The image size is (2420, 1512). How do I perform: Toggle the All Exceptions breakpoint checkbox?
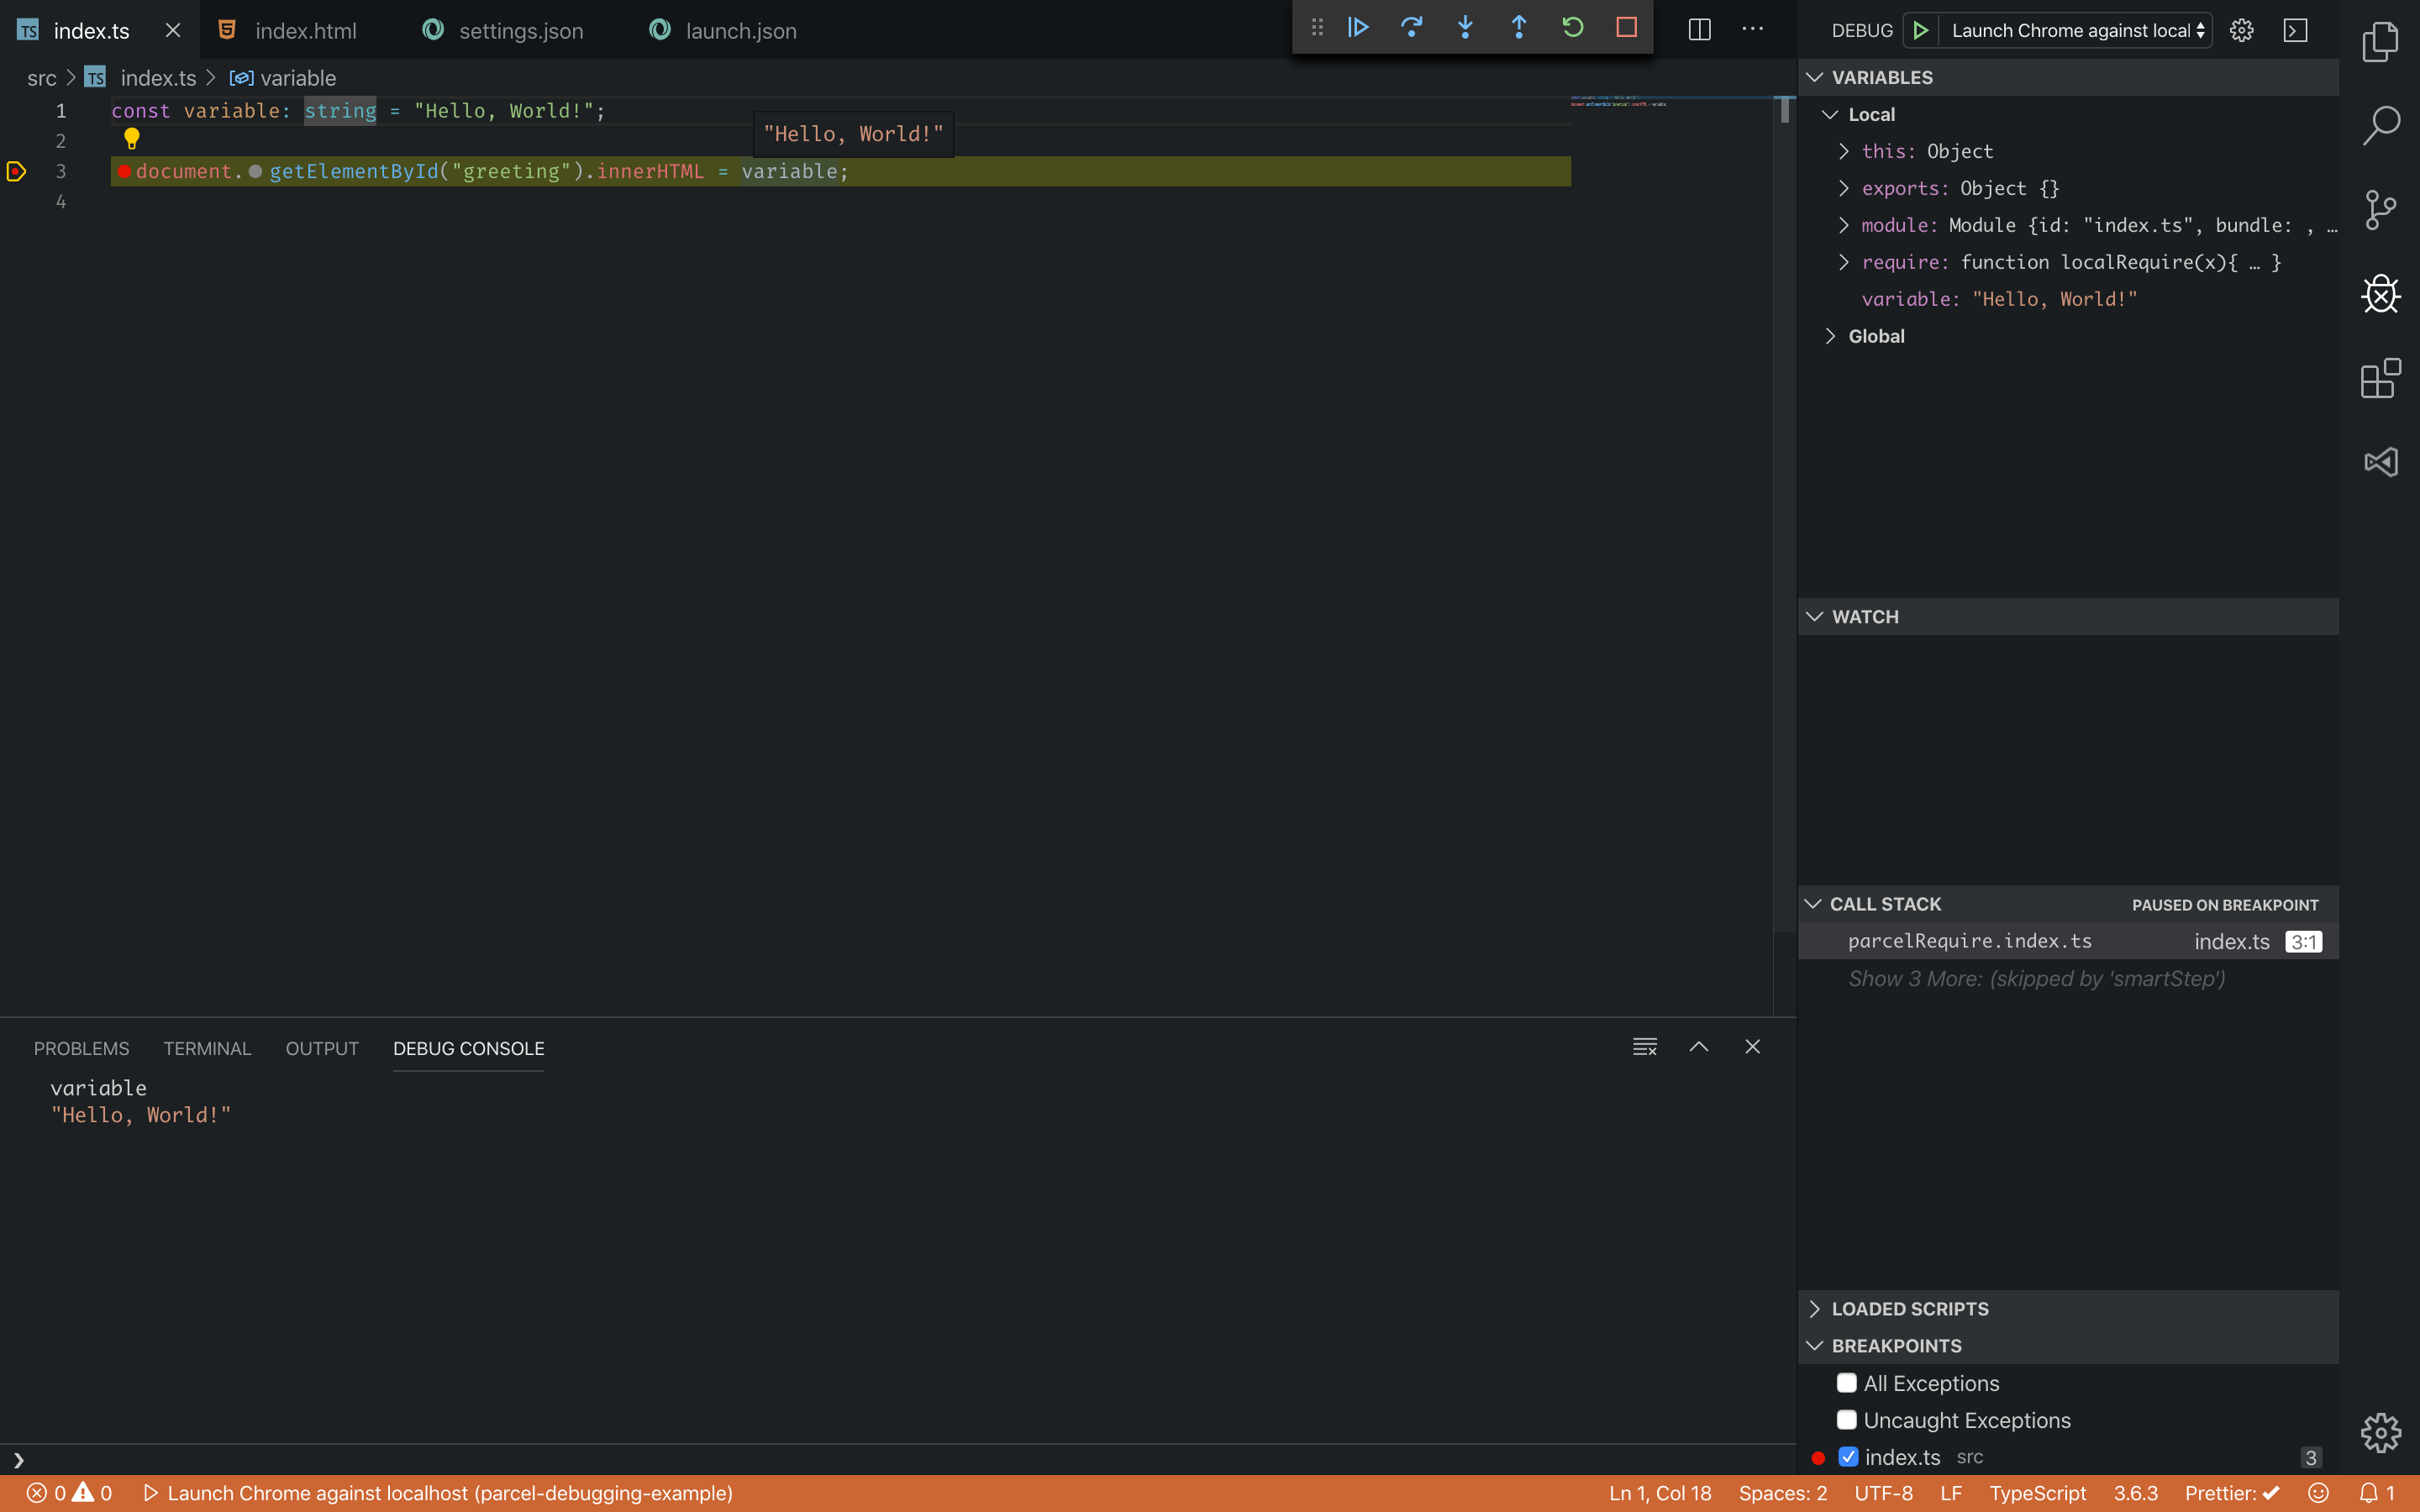[1845, 1381]
